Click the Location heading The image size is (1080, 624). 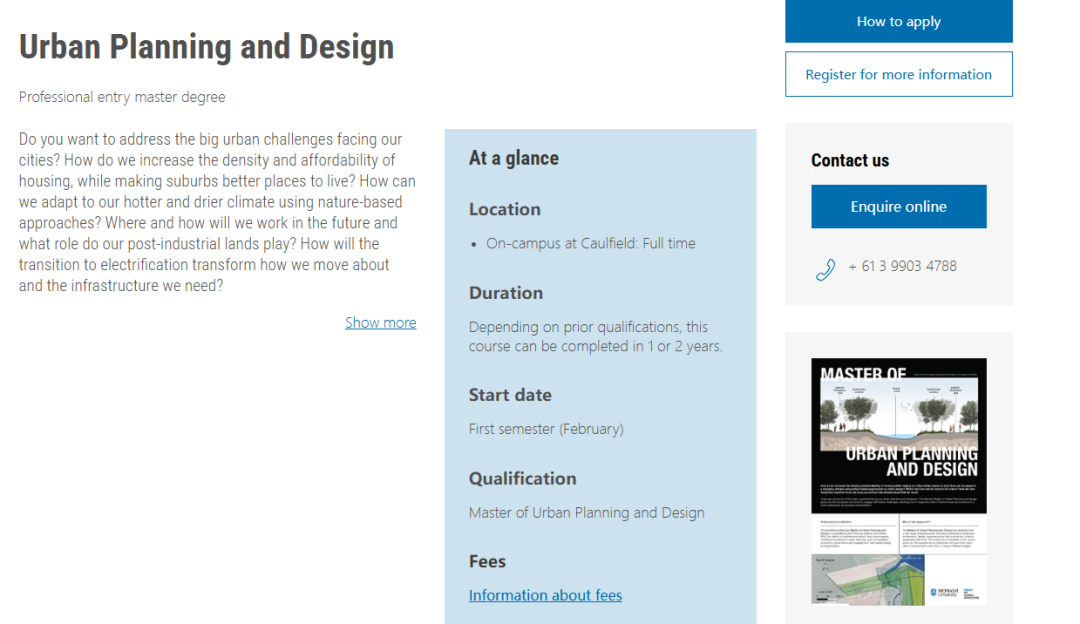pos(504,209)
